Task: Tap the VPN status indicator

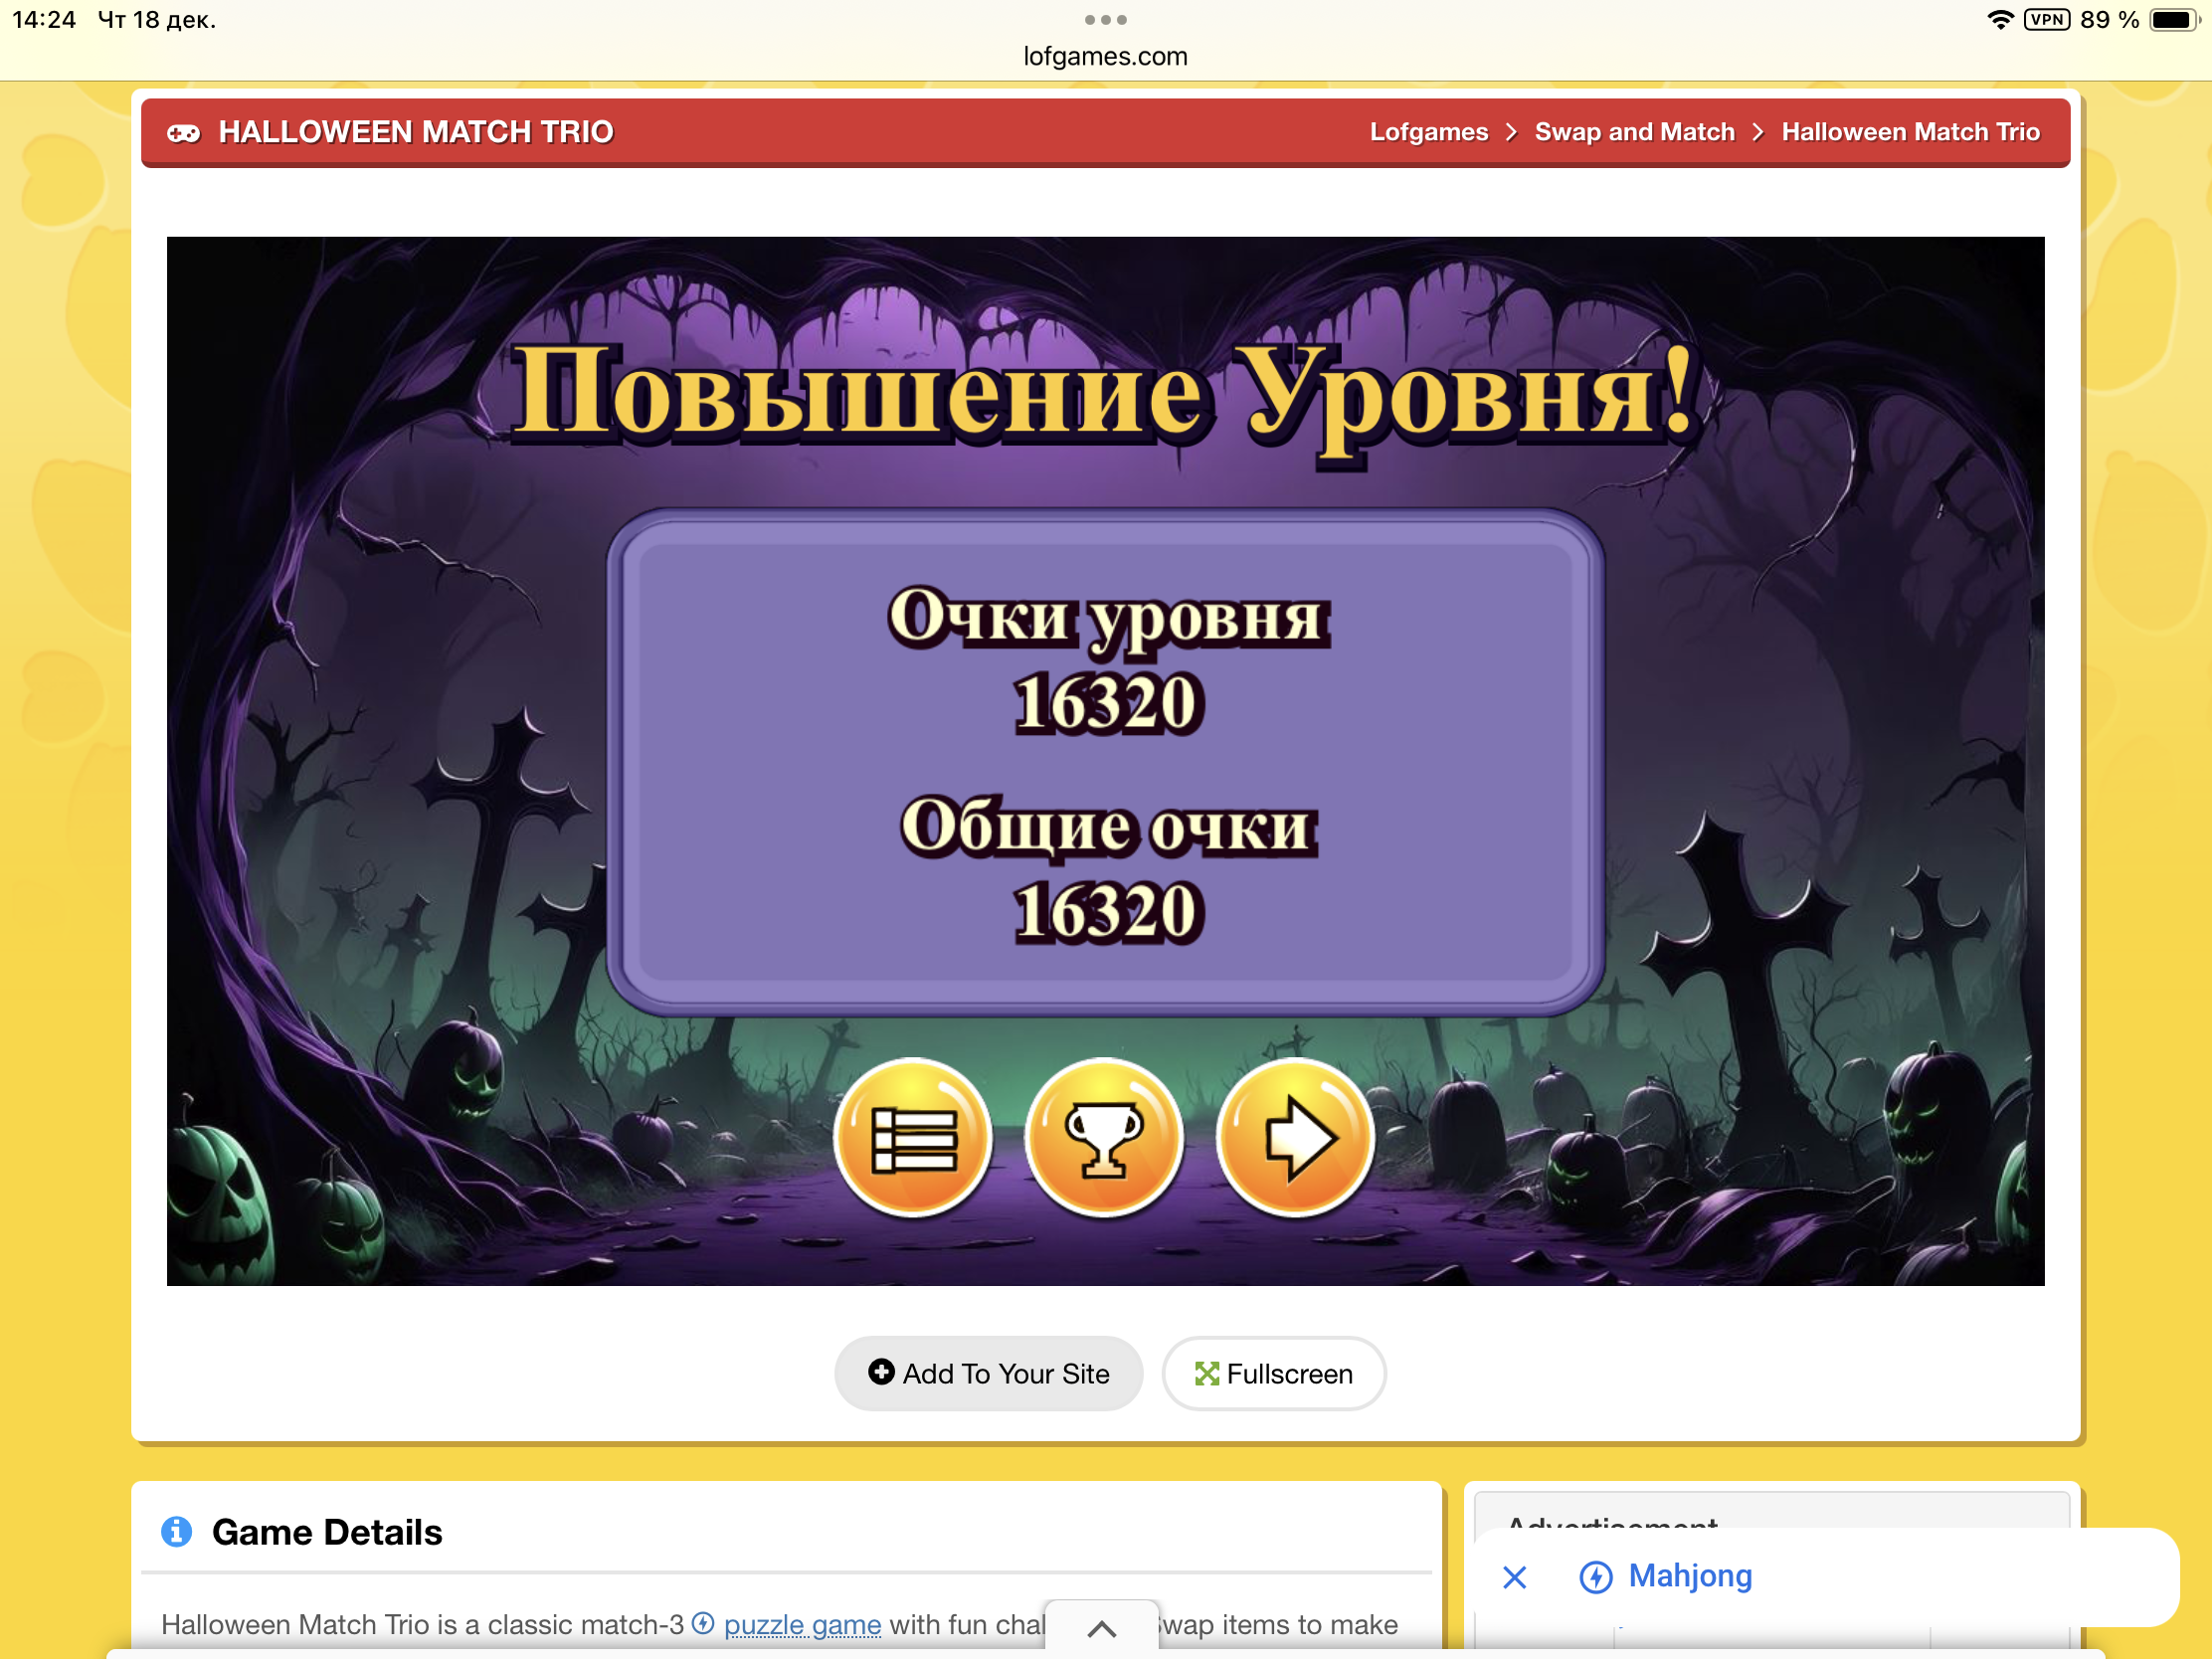Action: (x=2046, y=20)
